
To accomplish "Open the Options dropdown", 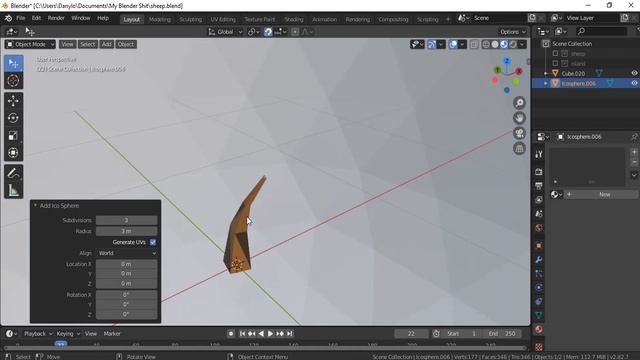I will click(513, 32).
